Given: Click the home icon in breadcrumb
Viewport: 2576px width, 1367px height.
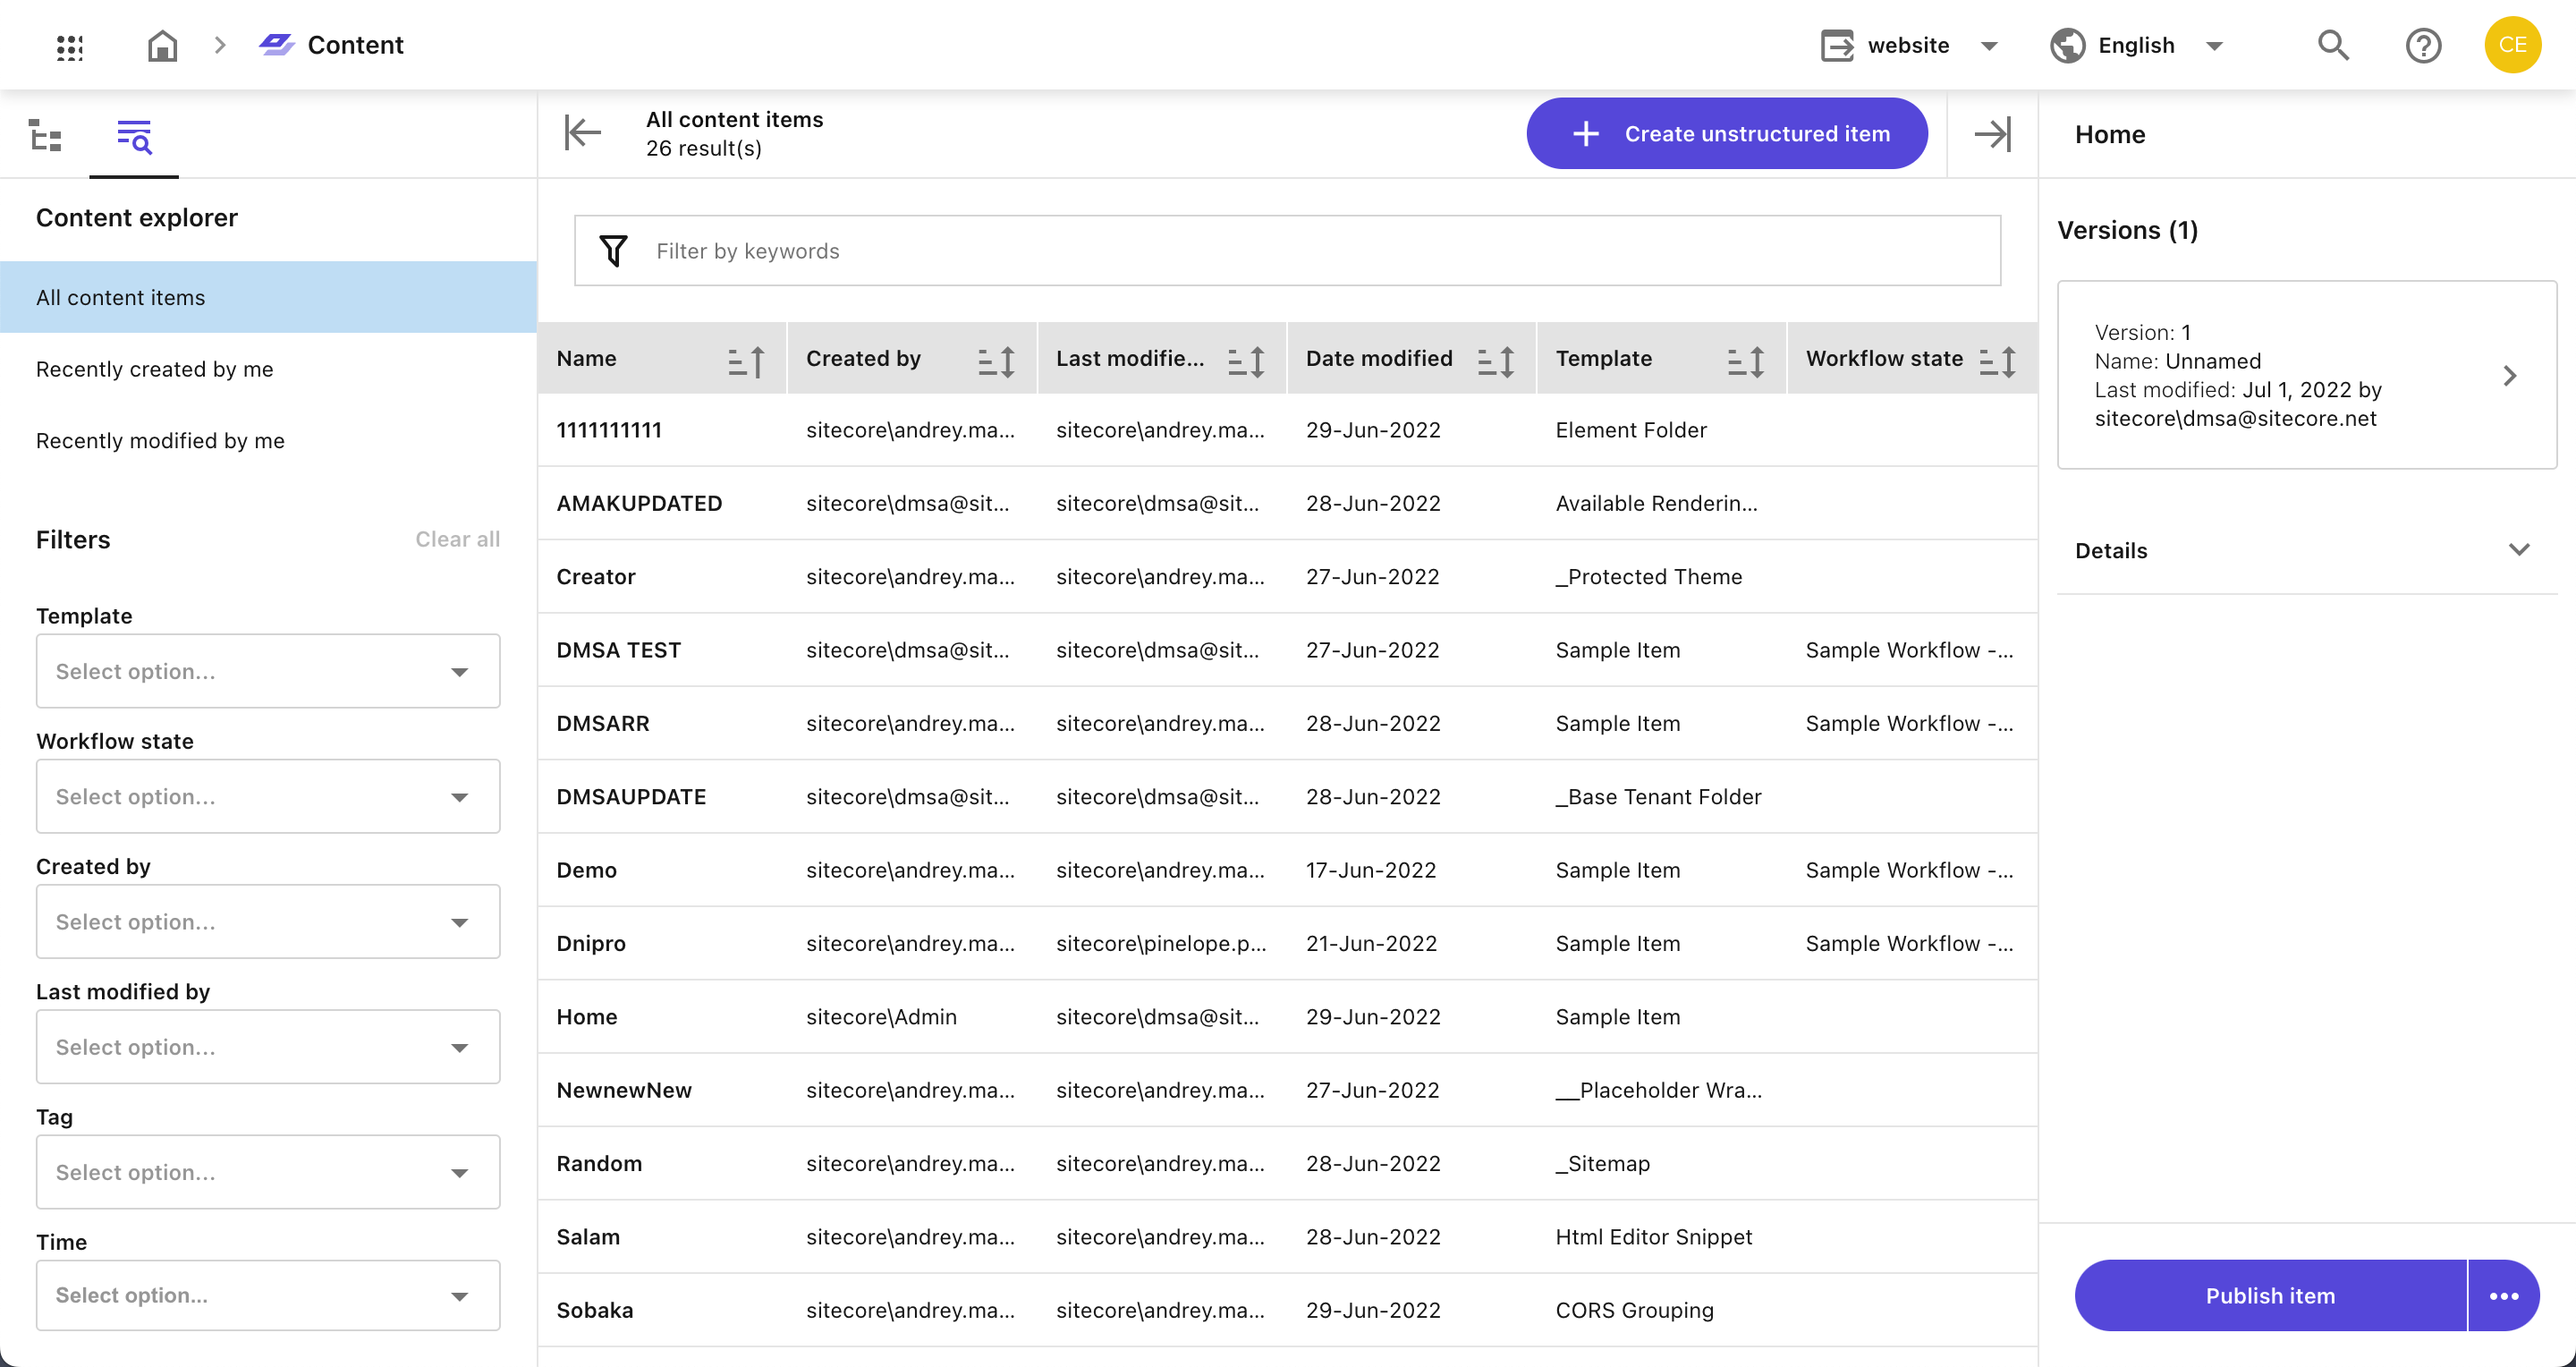Looking at the screenshot, I should [x=162, y=46].
